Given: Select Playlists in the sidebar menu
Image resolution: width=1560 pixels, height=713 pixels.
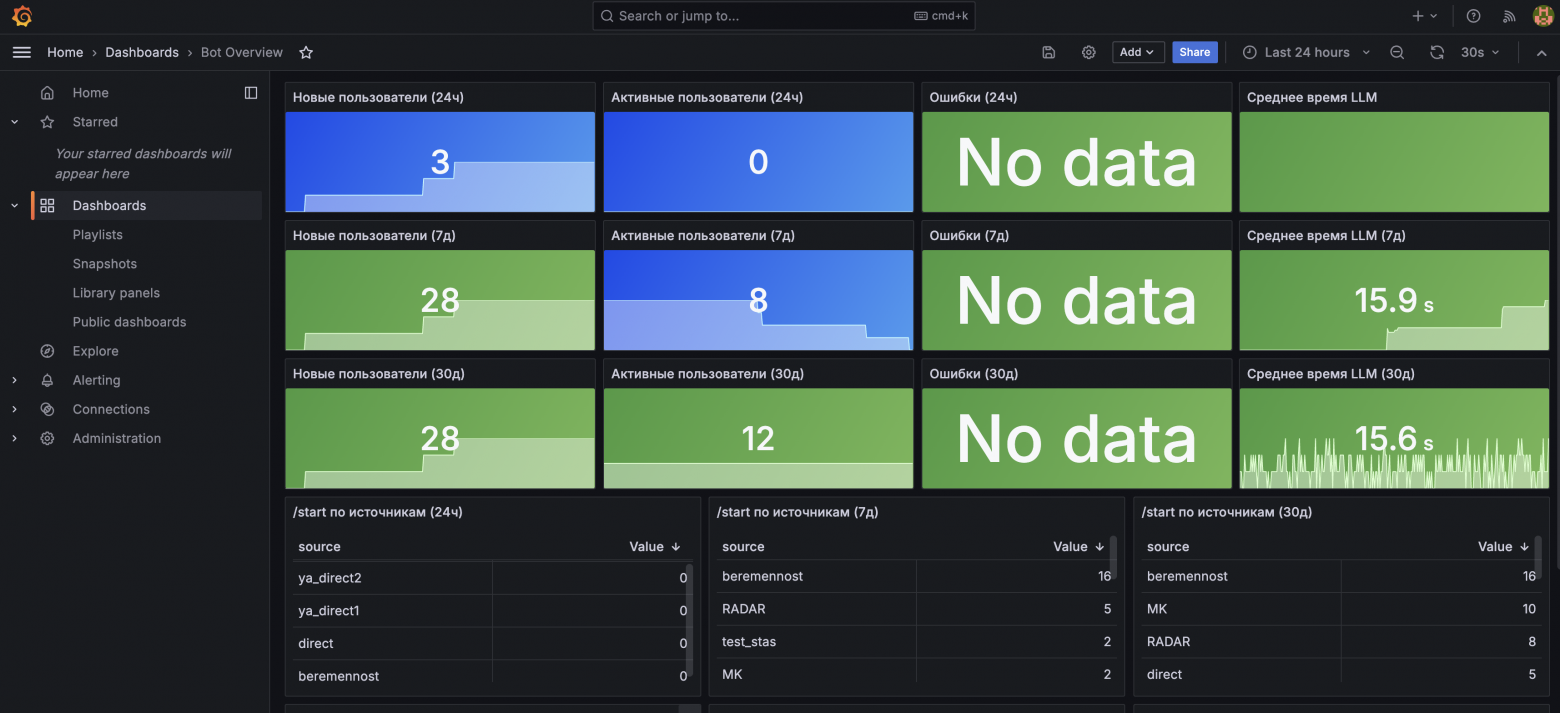Looking at the screenshot, I should 97,234.
